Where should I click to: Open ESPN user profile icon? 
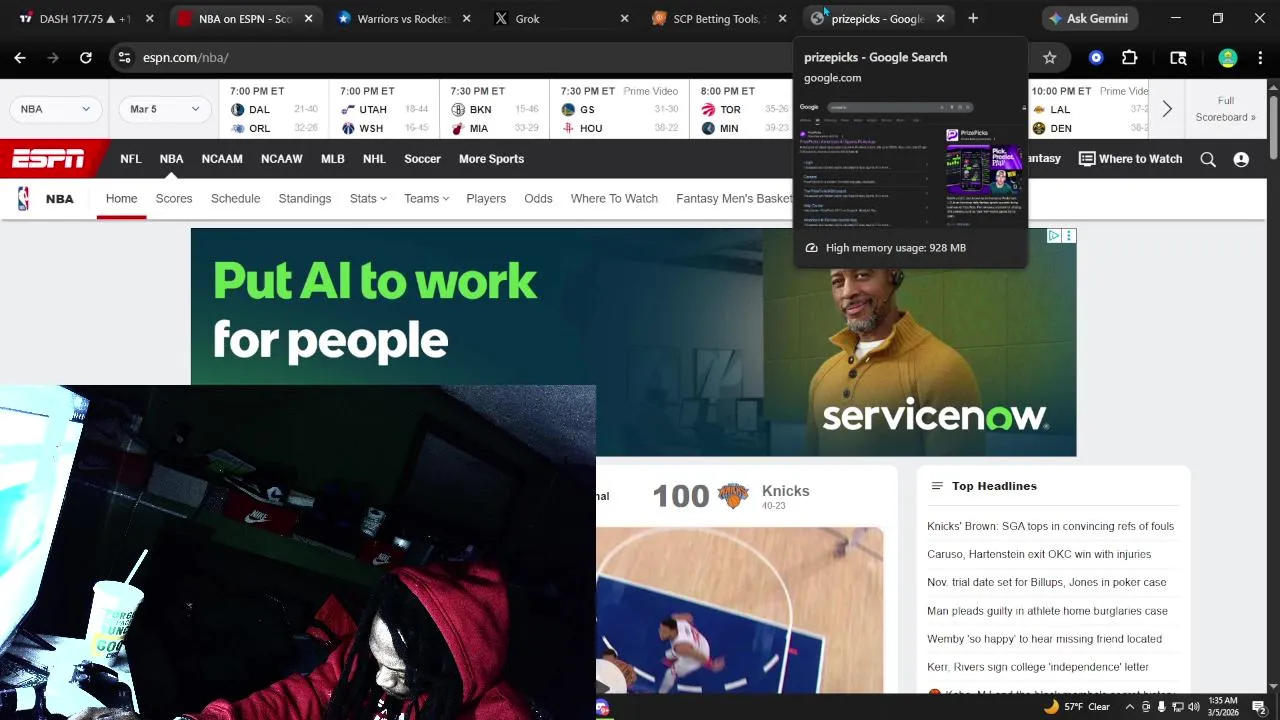click(x=1241, y=159)
